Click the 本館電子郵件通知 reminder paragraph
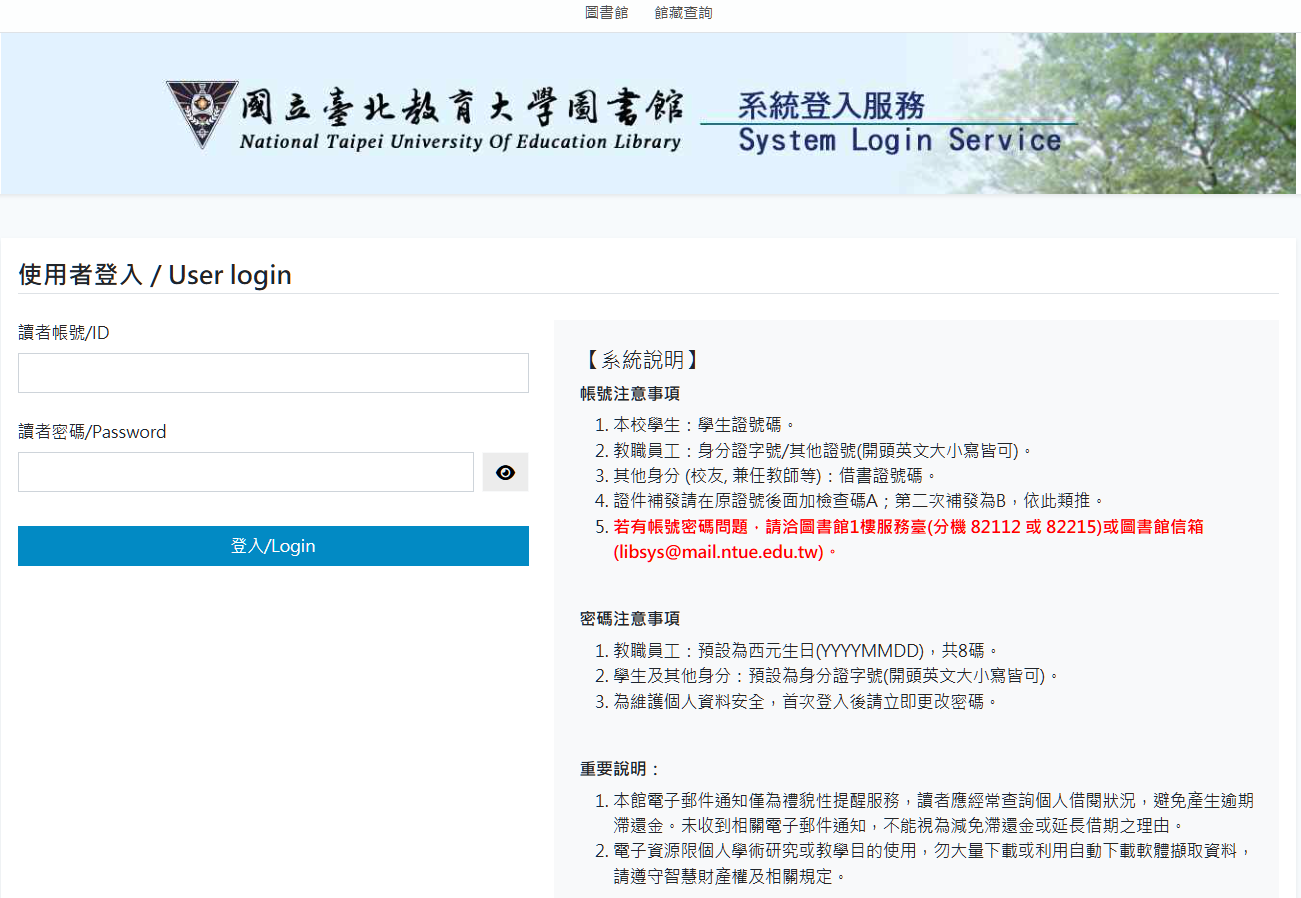Screen dimensions: 1301x898 coord(933,813)
